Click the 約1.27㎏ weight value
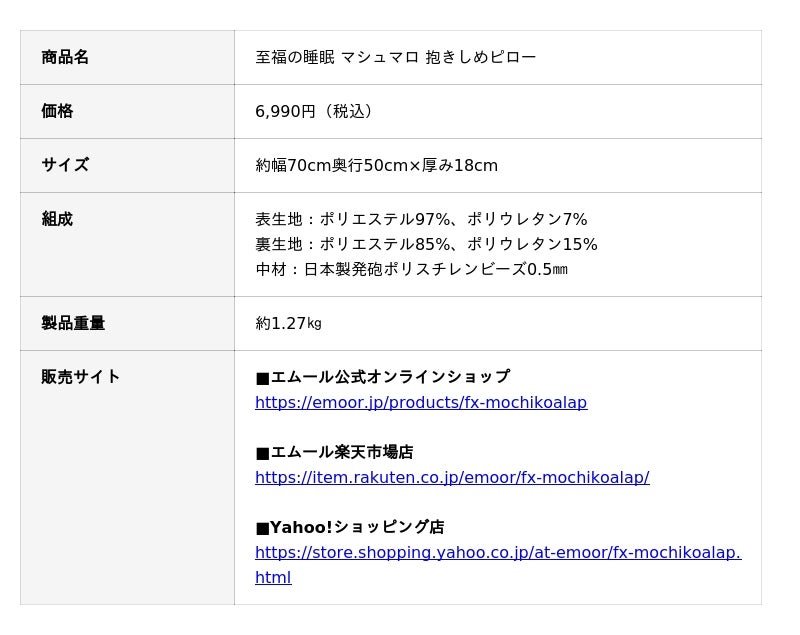This screenshot has width=800, height=635. tap(288, 323)
